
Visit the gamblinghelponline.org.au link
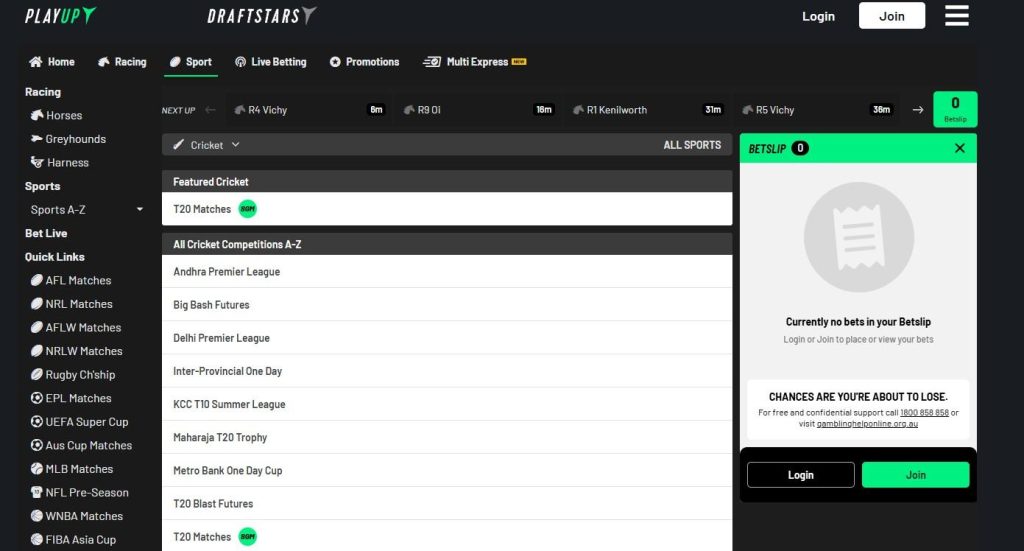tap(867, 424)
